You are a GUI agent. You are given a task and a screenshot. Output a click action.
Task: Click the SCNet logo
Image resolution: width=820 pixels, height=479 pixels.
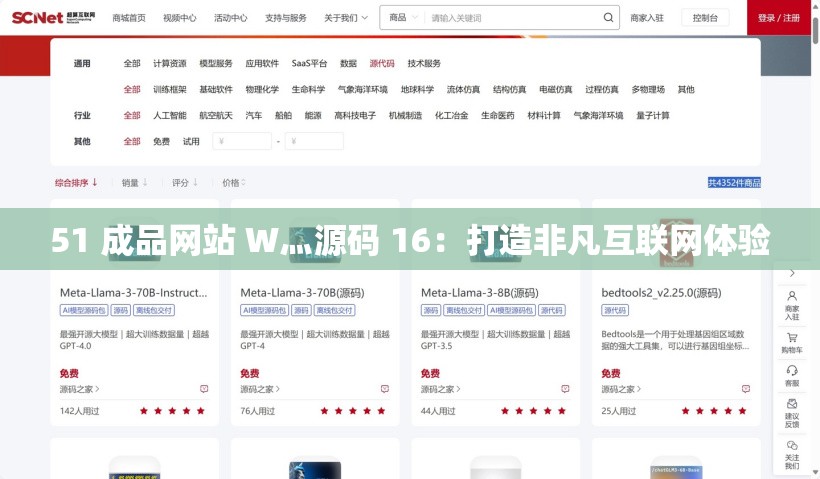tap(53, 17)
